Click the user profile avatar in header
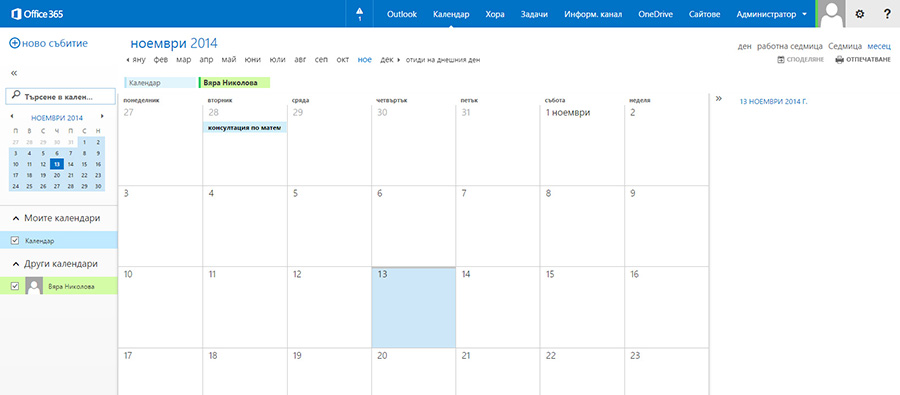The height and width of the screenshot is (395, 900). [x=832, y=14]
